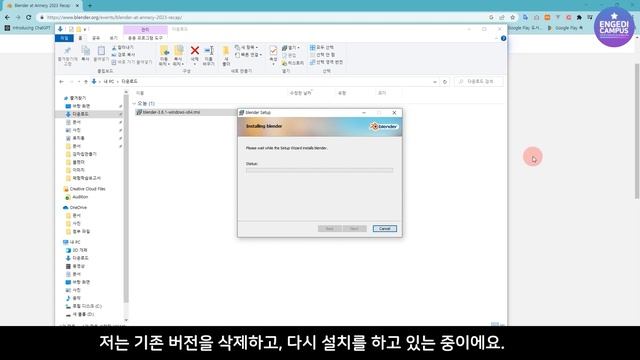Screen dimensions: 640x360
Task: Sort files by the 이름 column header
Action: coord(140,93)
